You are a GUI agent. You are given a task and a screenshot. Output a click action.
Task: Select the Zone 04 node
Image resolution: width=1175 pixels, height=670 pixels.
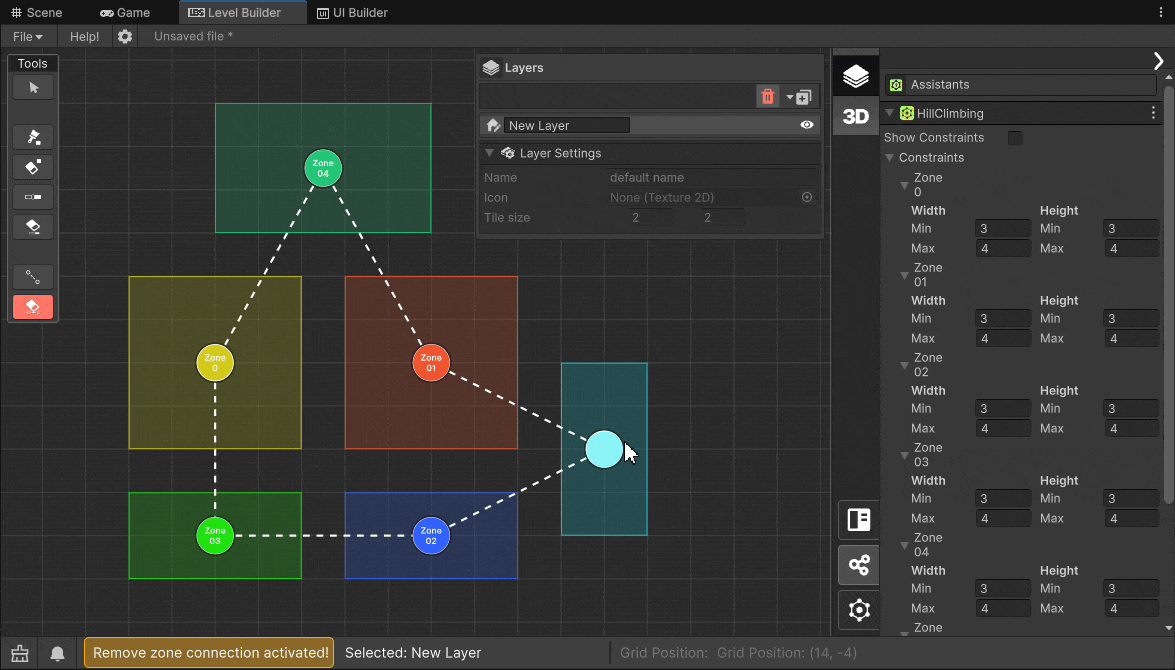(323, 169)
